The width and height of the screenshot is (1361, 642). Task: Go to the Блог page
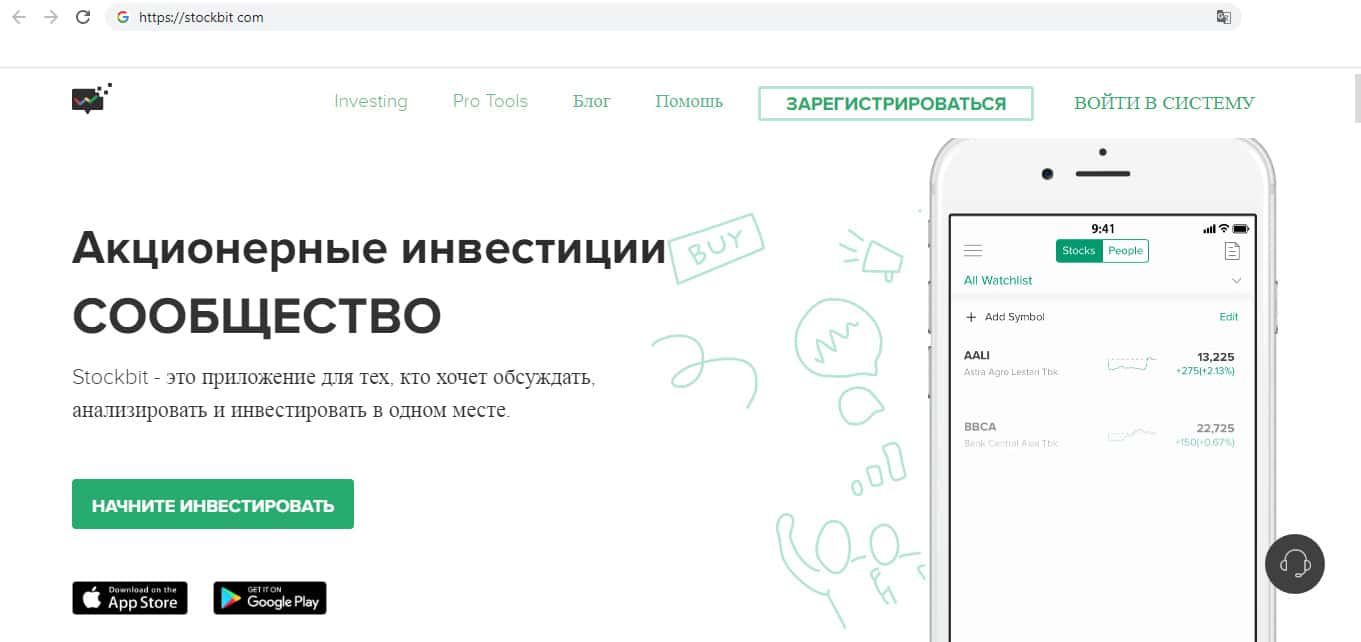(591, 101)
